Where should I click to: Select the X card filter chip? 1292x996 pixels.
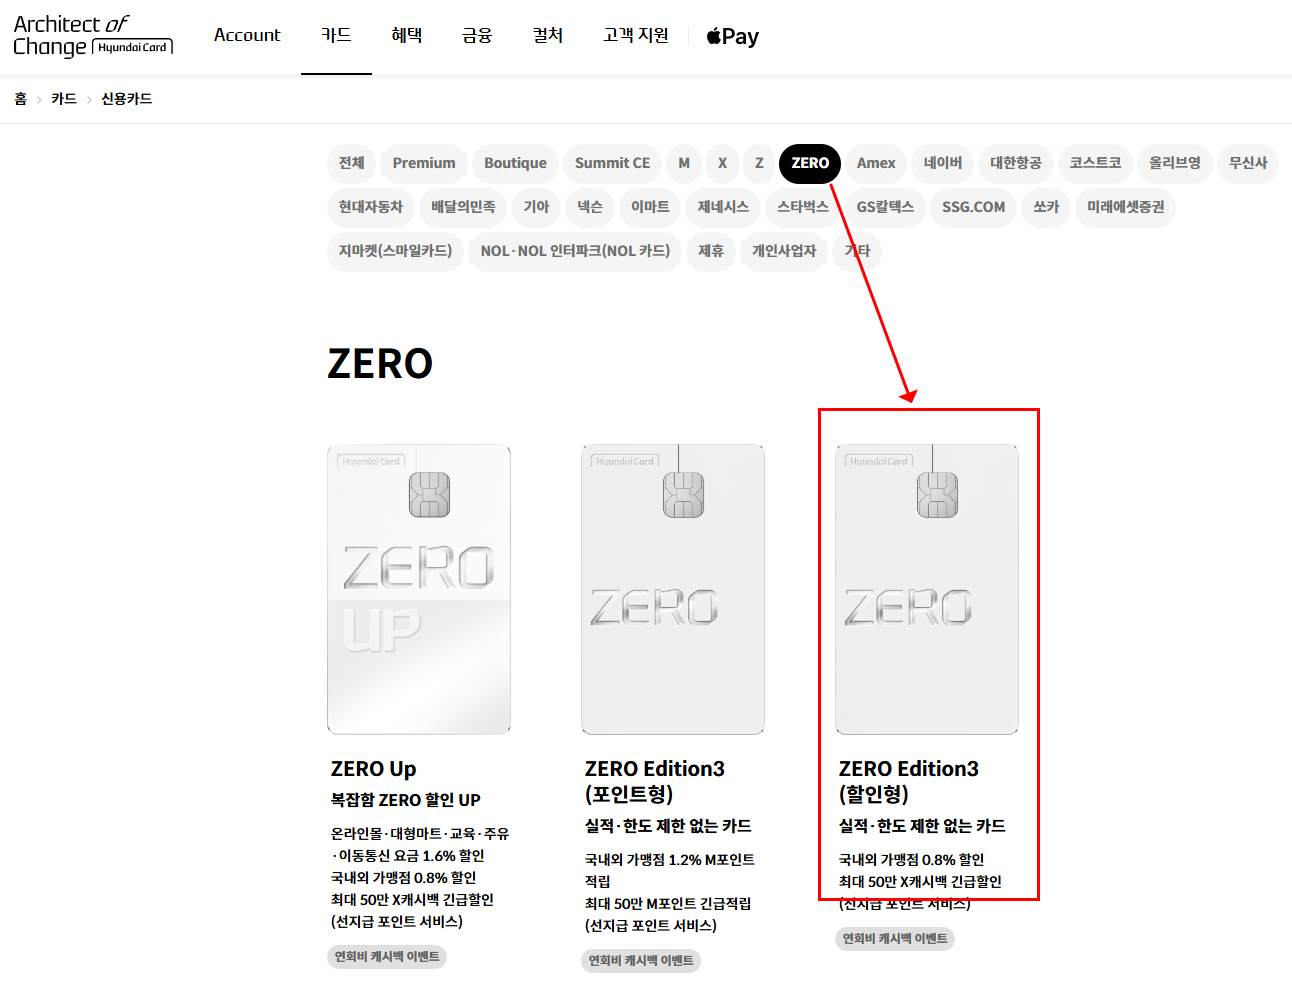(722, 163)
